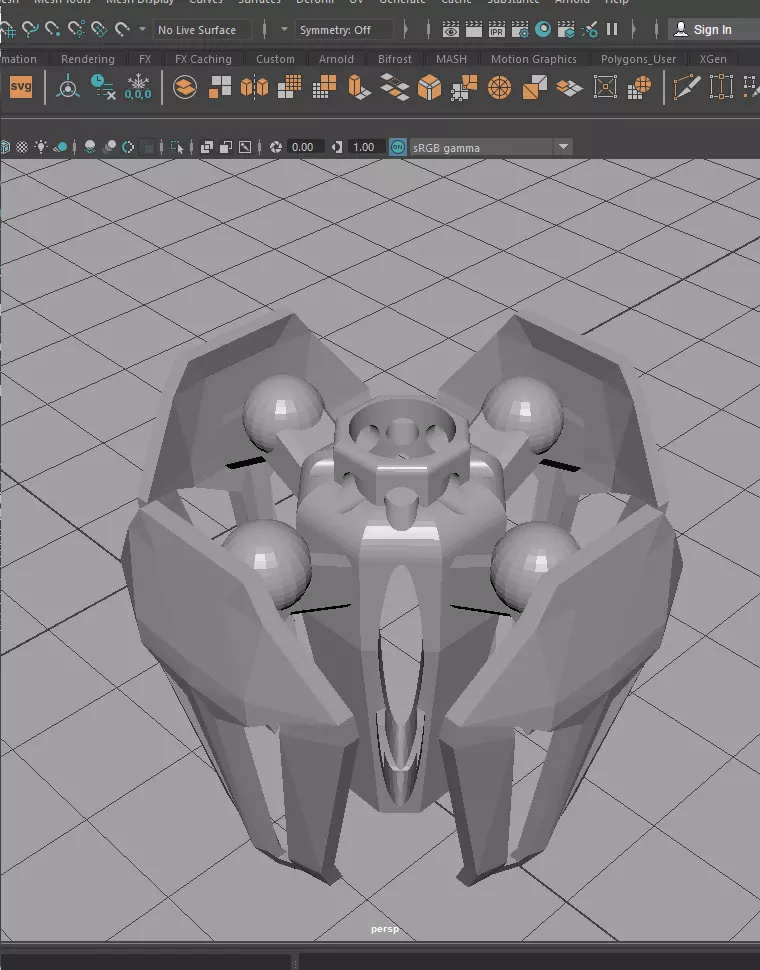The height and width of the screenshot is (970, 760).
Task: Click the Make Live magnet icon
Action: (122, 28)
